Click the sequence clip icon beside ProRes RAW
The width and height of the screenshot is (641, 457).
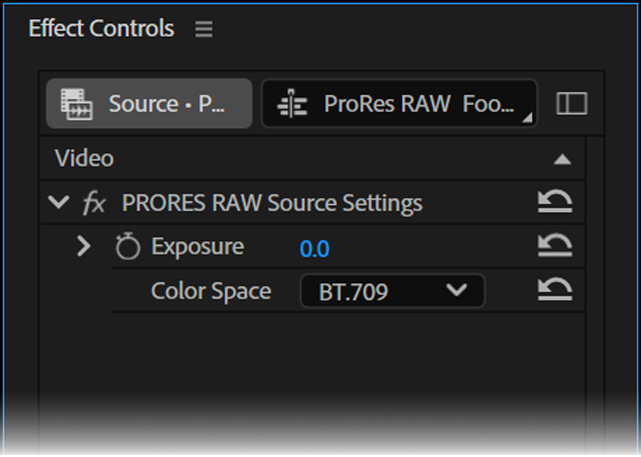pyautogui.click(x=292, y=103)
